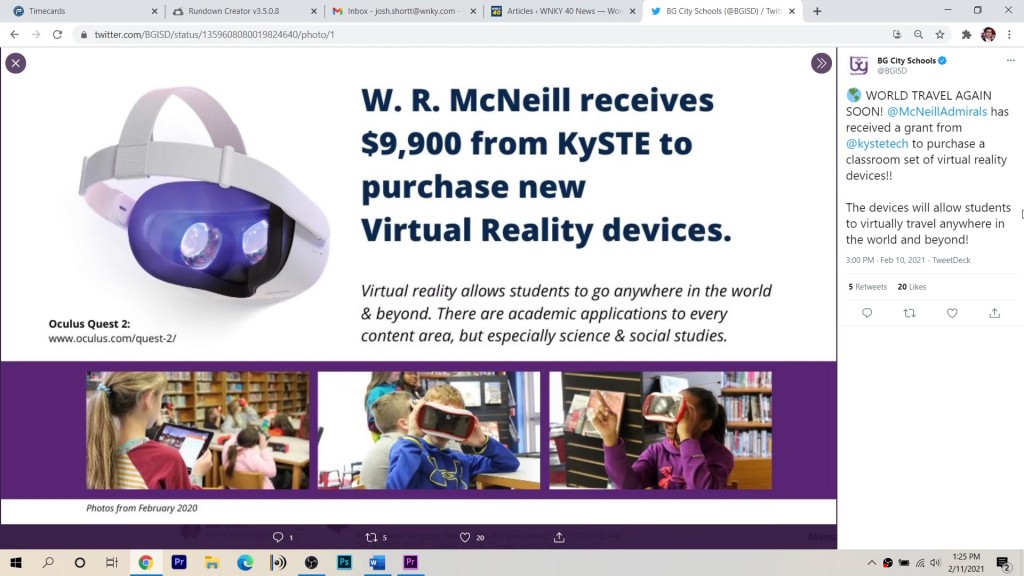This screenshot has width=1024, height=576.
Task: Switch to the Articles WNKY 40 News tab
Action: pos(563,11)
